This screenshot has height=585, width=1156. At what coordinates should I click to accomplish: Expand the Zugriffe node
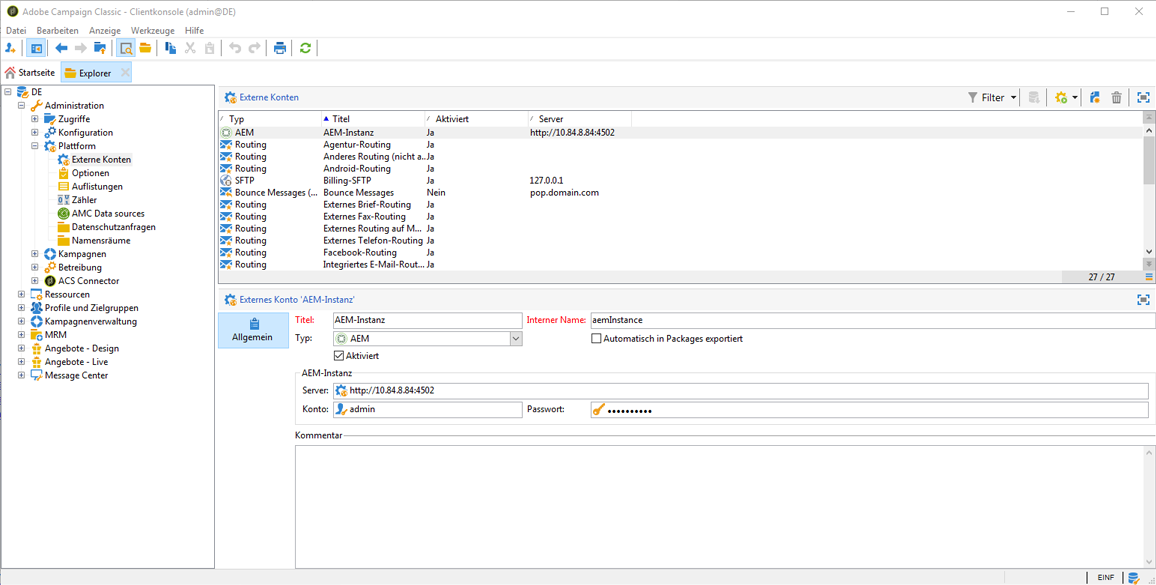click(35, 119)
